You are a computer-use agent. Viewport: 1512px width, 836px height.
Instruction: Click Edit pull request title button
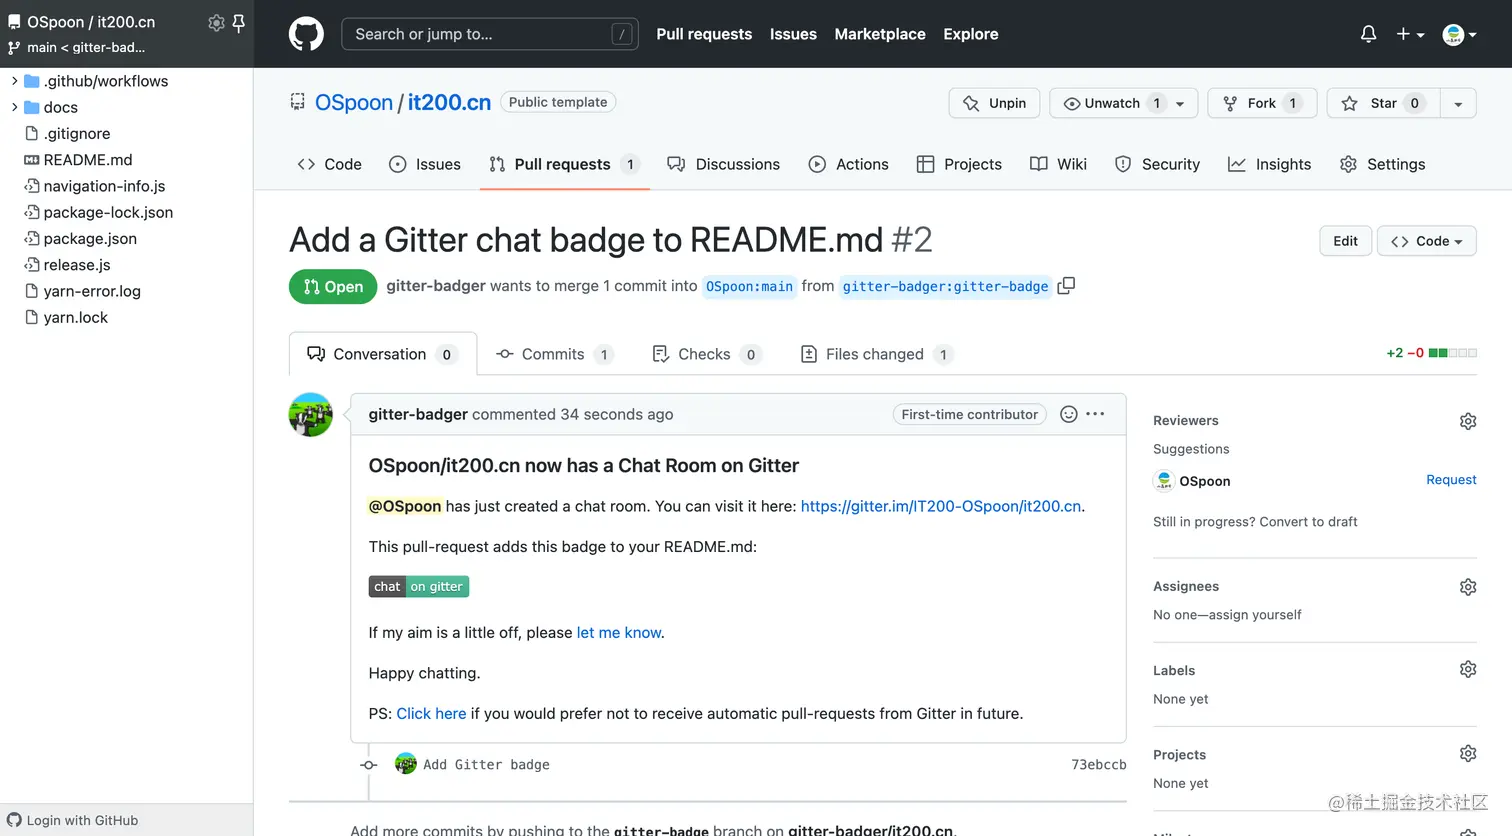coord(1345,241)
